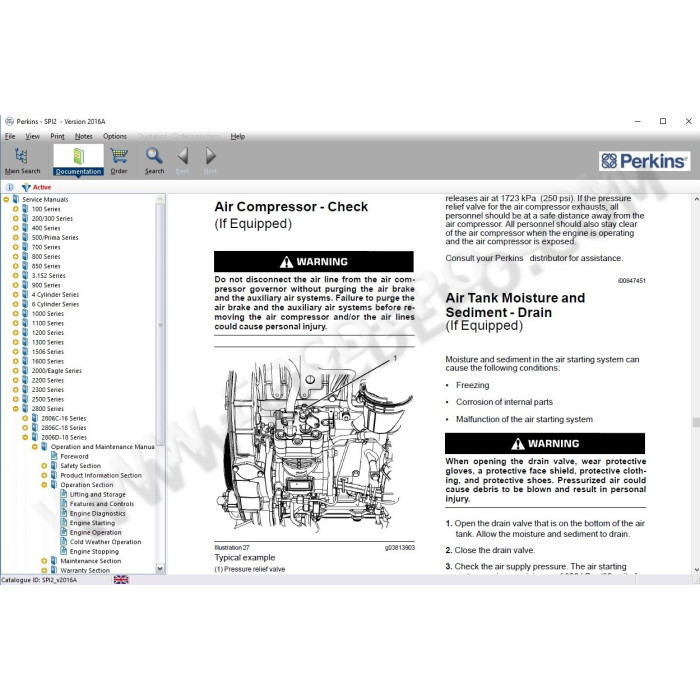Click the document pane scroll down arrow

coord(696,570)
